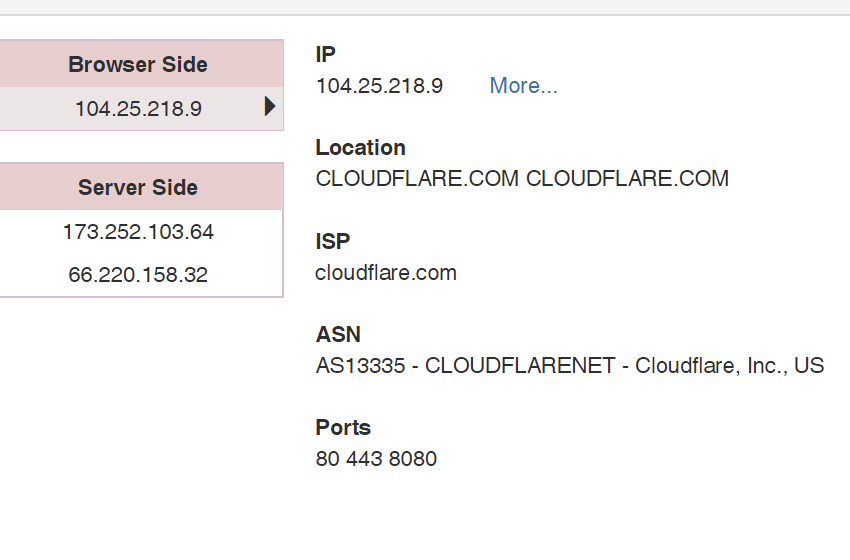850x560 pixels.
Task: Open the More... link
Action: click(523, 86)
